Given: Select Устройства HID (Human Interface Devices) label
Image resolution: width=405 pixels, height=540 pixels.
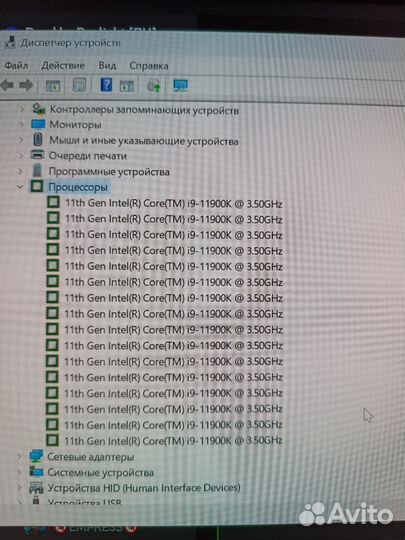Looking at the screenshot, I should (144, 488).
